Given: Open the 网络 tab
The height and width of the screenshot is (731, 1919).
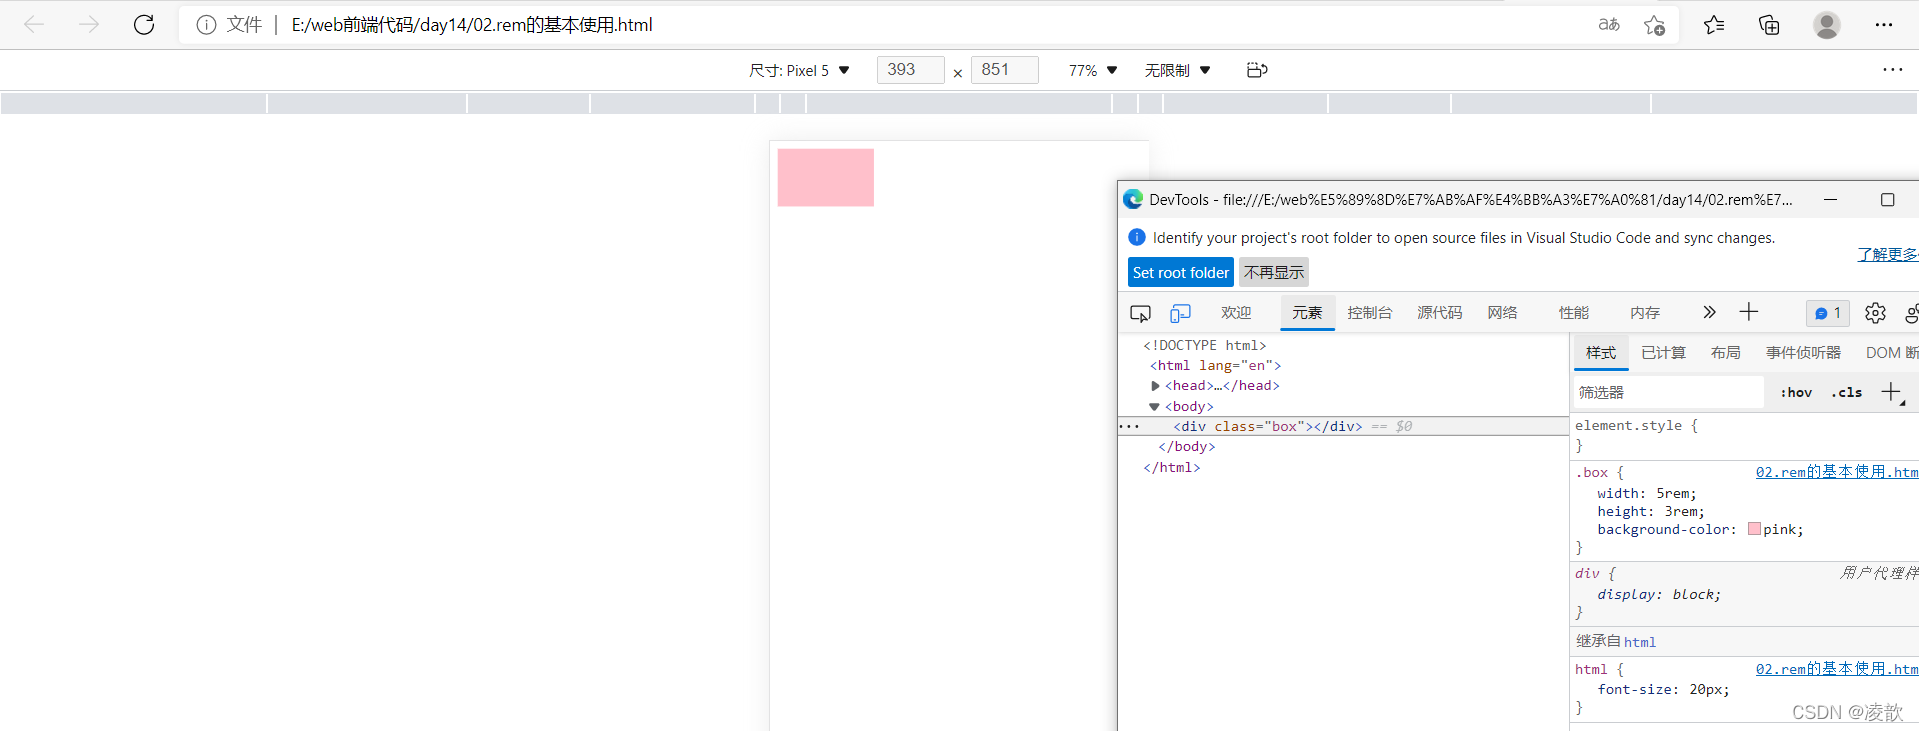Looking at the screenshot, I should 1502,313.
